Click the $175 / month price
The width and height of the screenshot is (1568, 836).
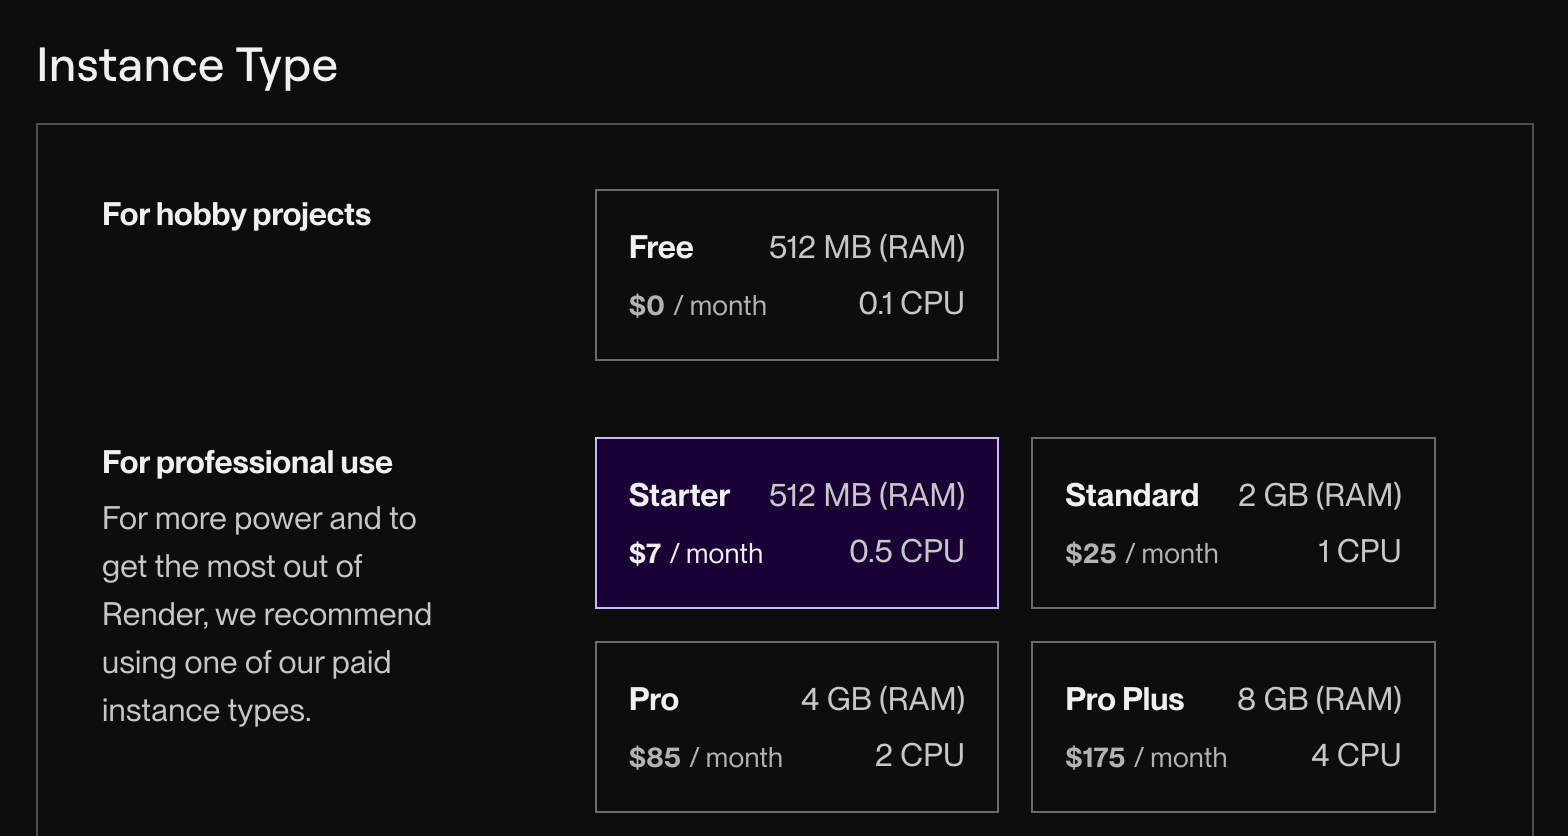(x=1145, y=757)
